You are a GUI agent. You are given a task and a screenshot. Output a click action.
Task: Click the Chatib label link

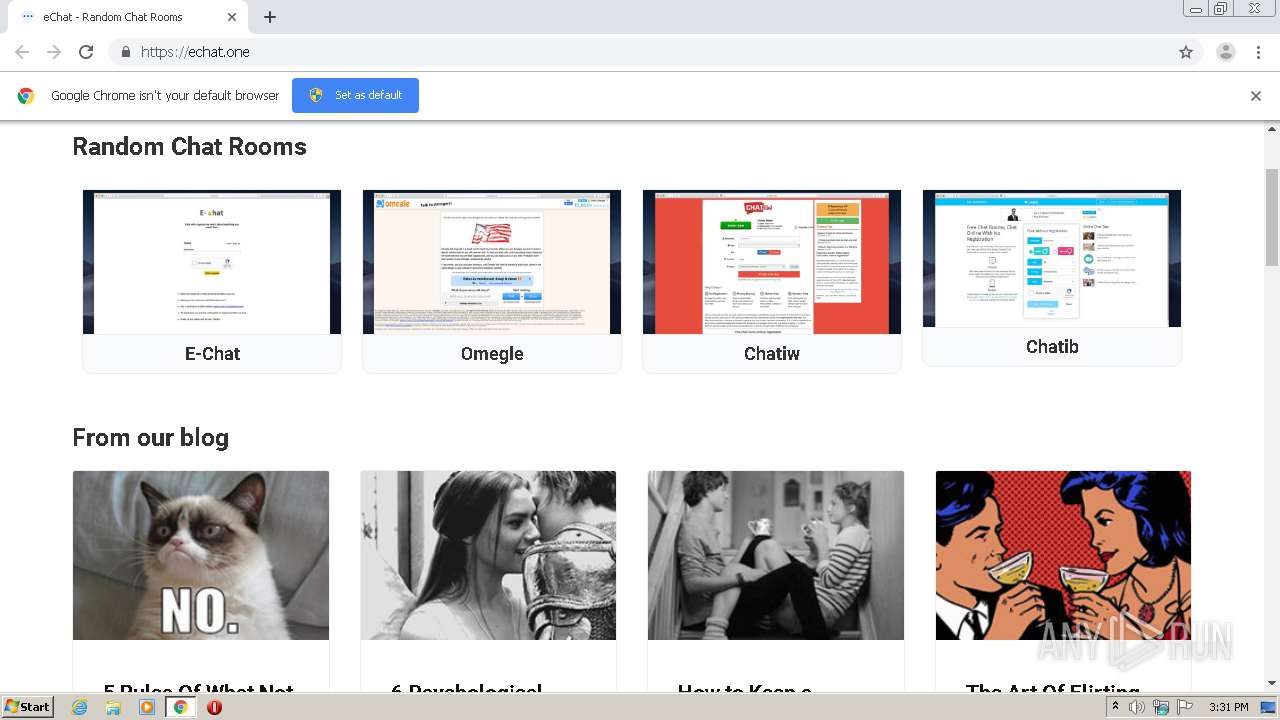(1052, 346)
